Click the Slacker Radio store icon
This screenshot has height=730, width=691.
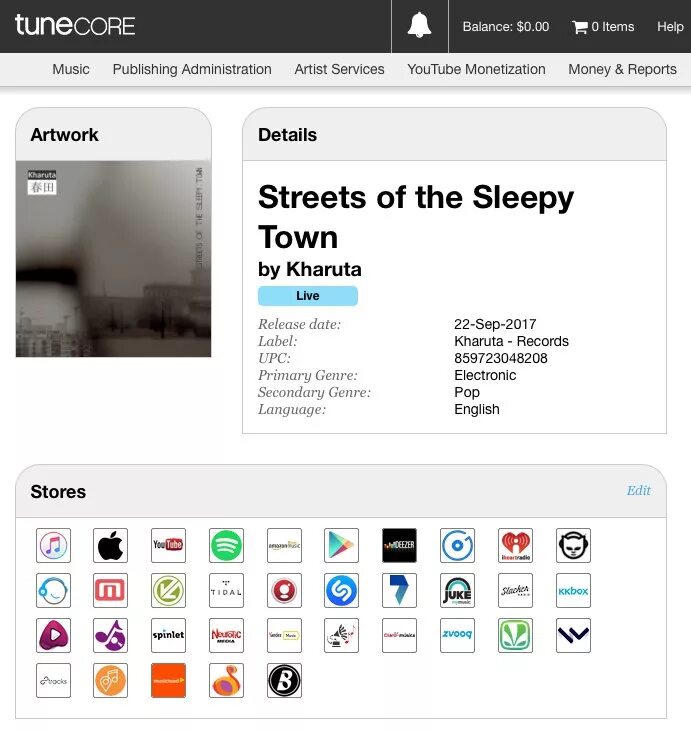(515, 590)
